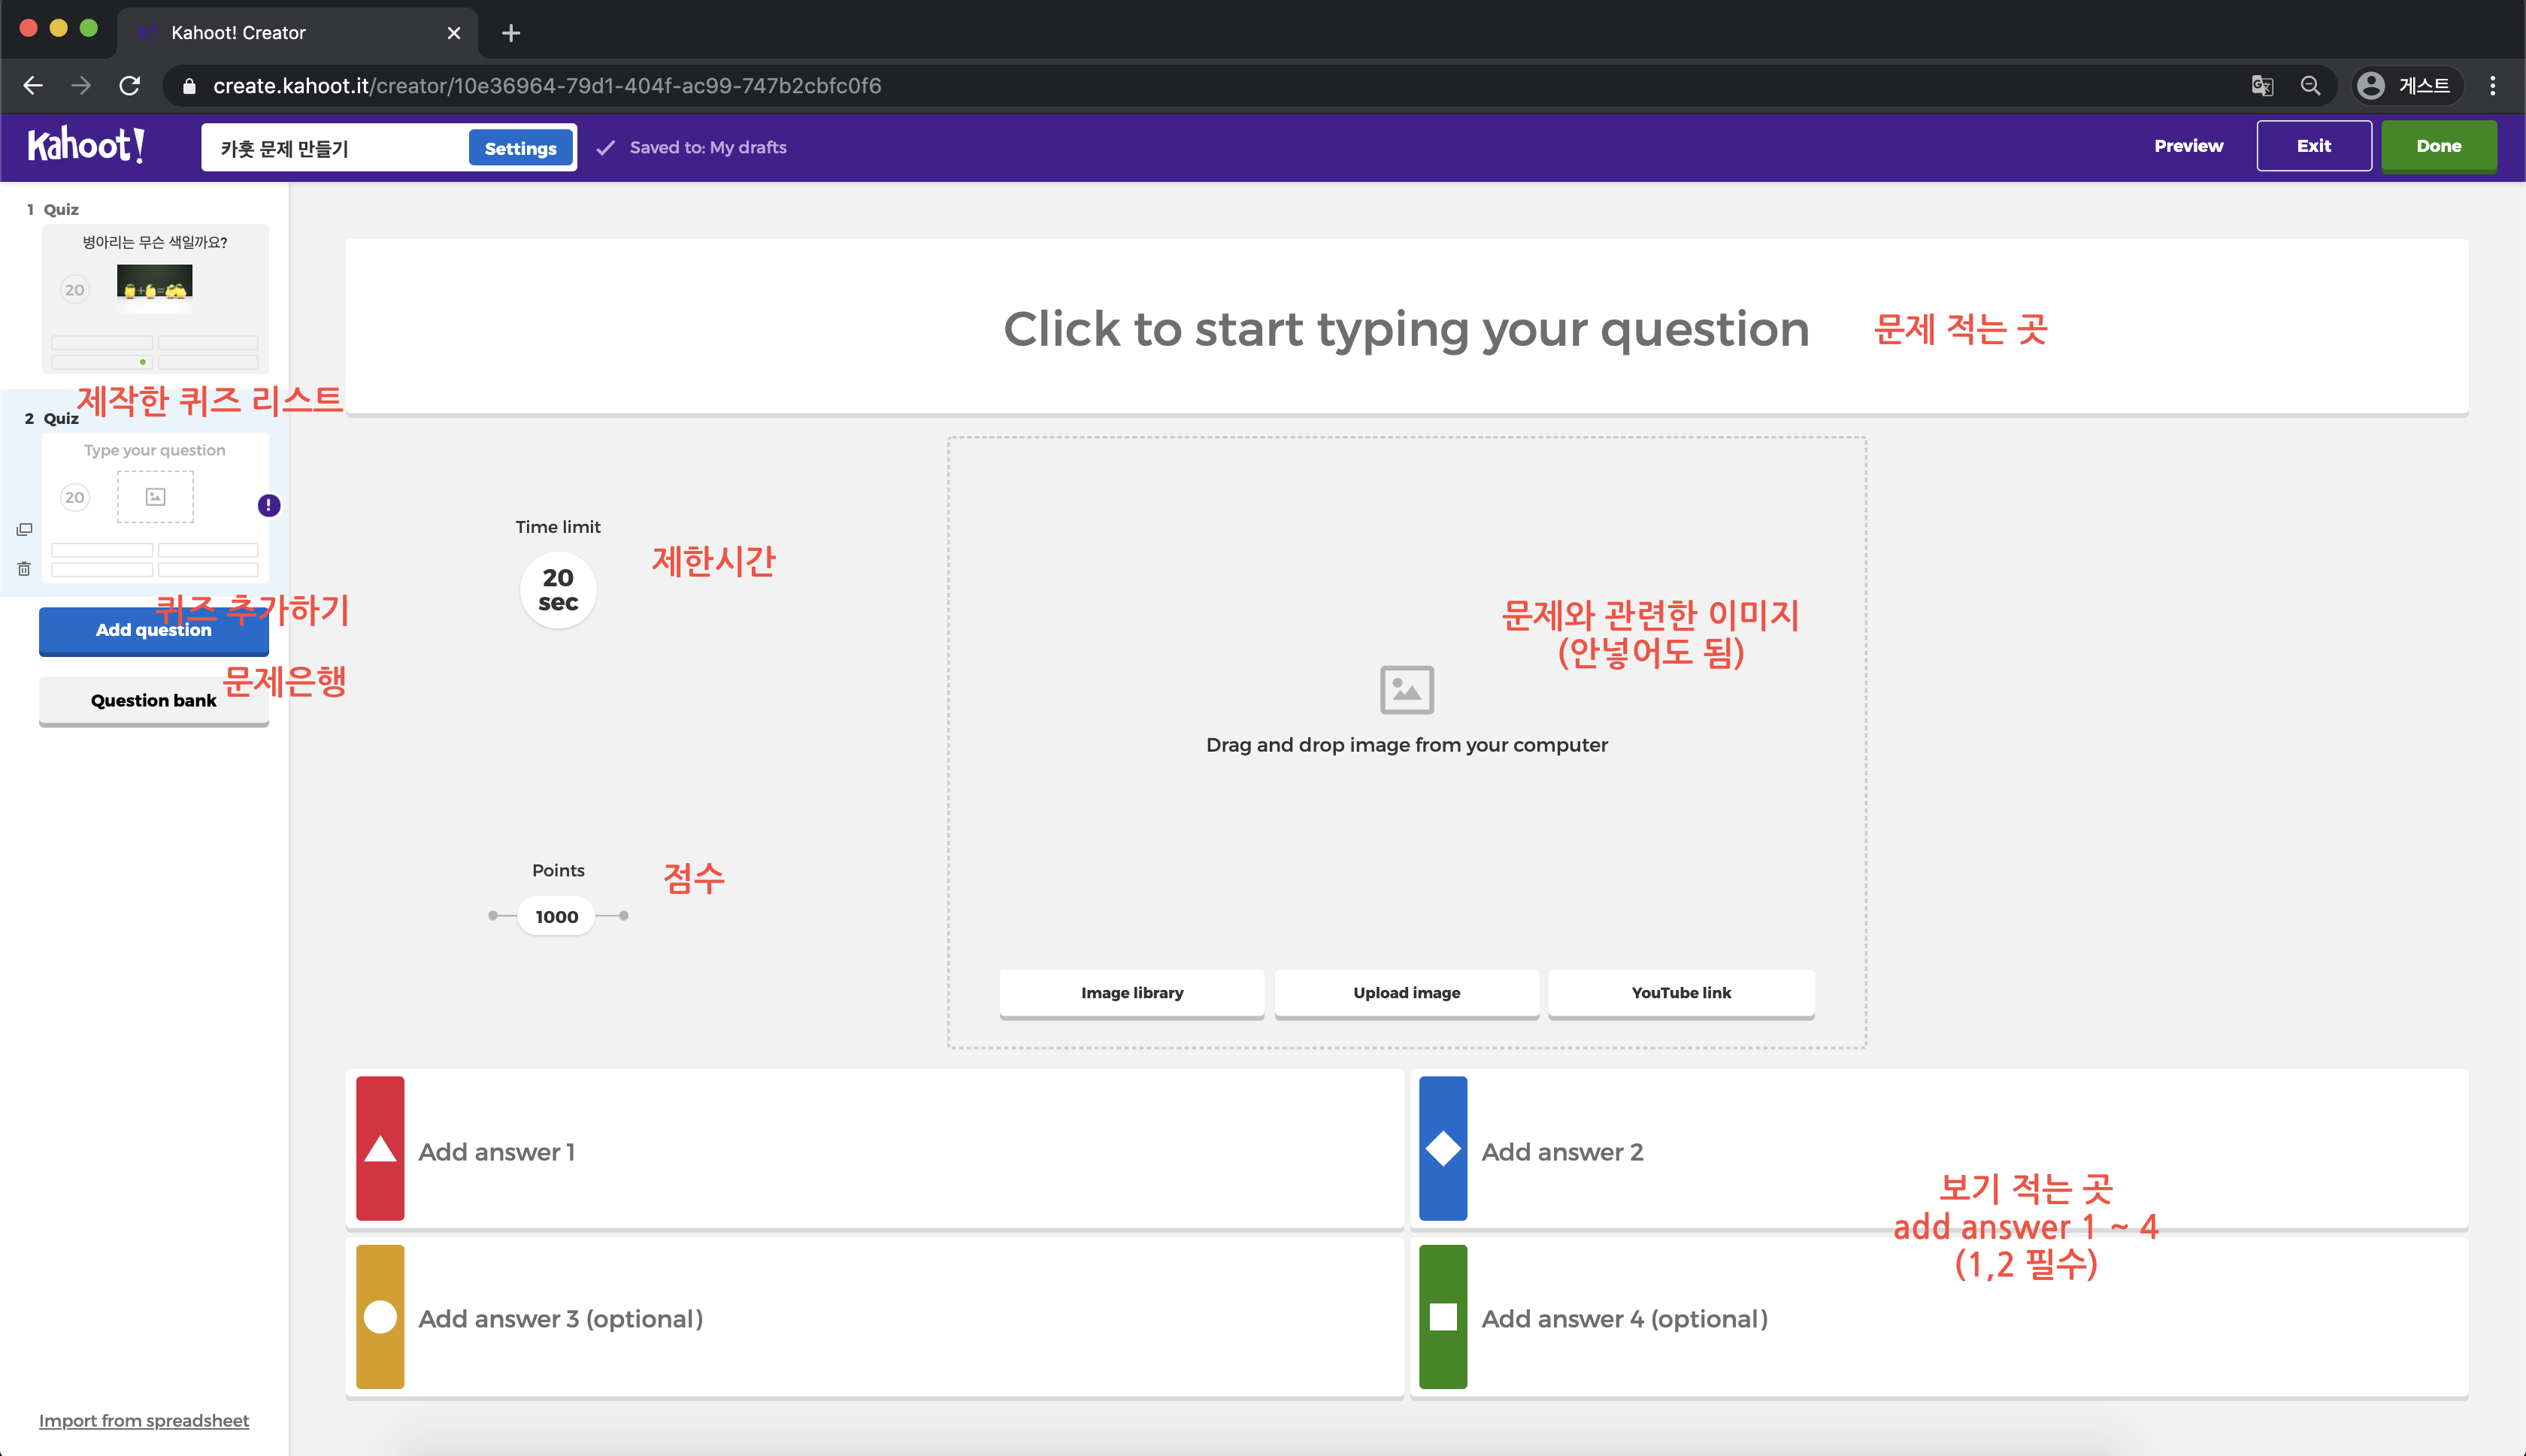The image size is (2526, 1456).
Task: Open a new browser tab
Action: pos(511,33)
